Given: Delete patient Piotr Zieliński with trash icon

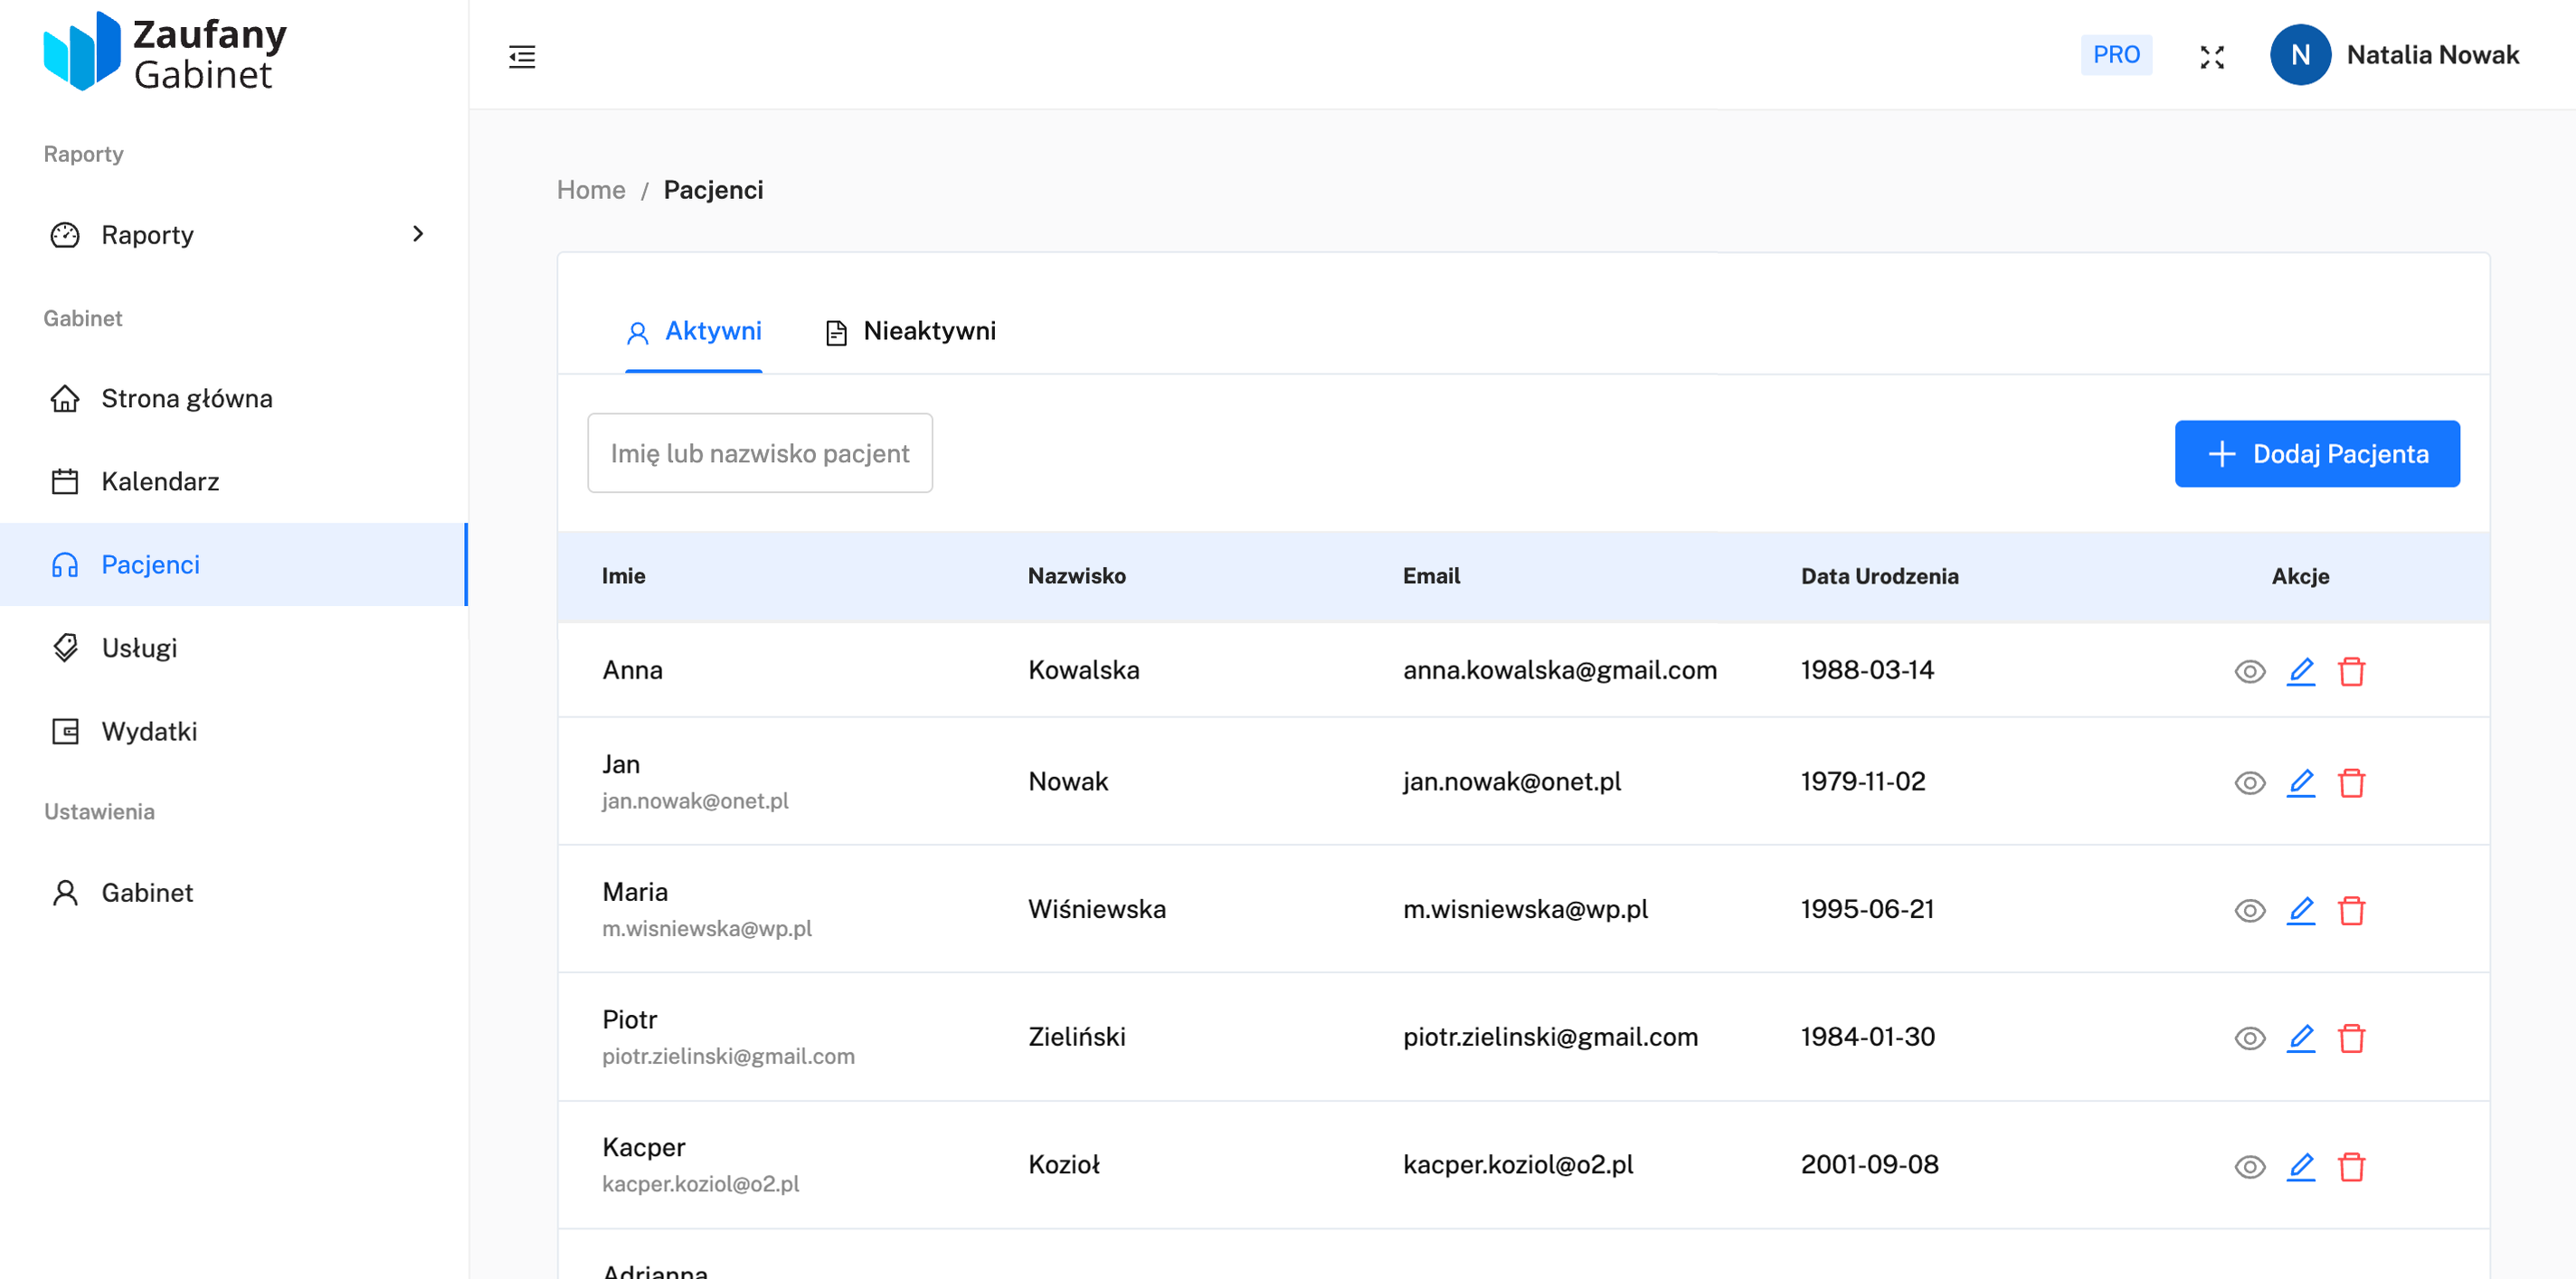Looking at the screenshot, I should point(2352,1039).
